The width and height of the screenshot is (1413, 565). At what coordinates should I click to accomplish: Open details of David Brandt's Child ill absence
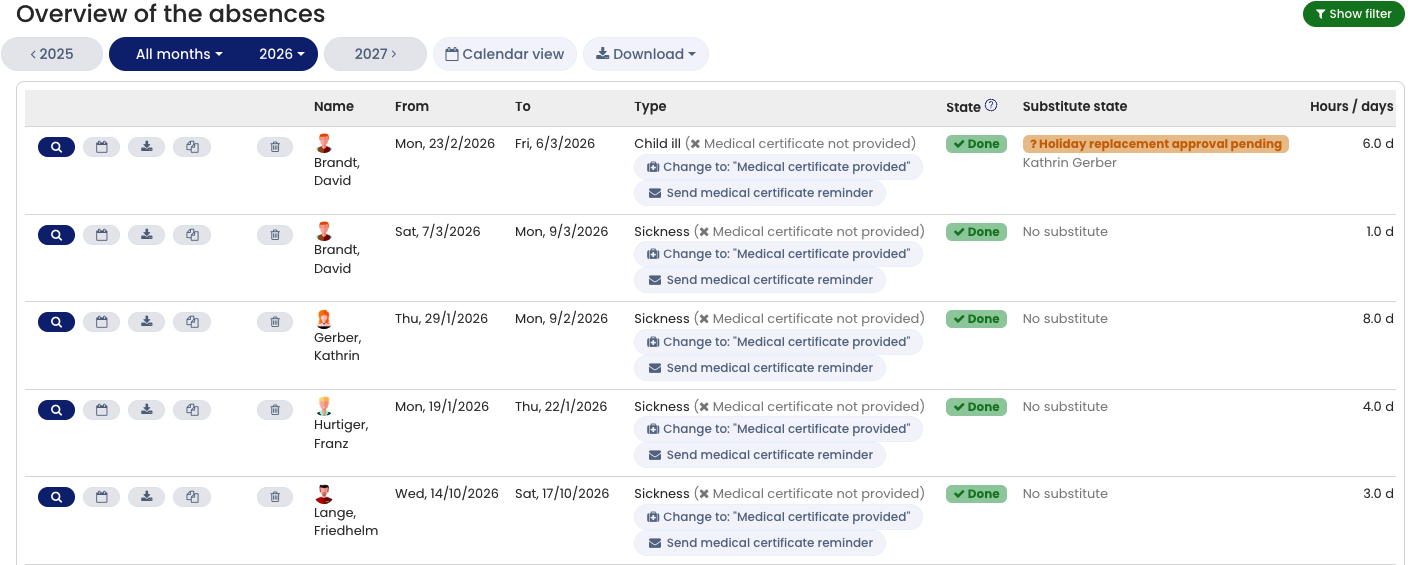pyautogui.click(x=56, y=147)
